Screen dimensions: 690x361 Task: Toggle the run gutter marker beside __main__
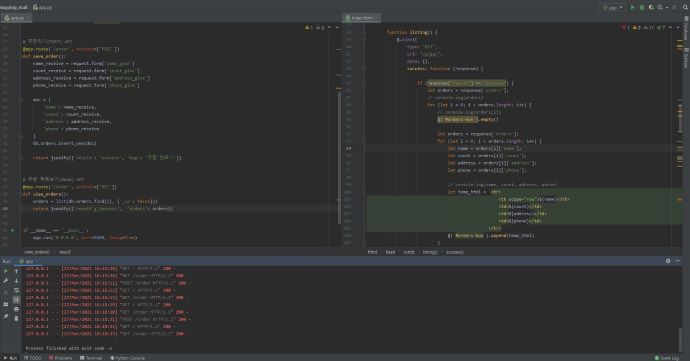13,230
